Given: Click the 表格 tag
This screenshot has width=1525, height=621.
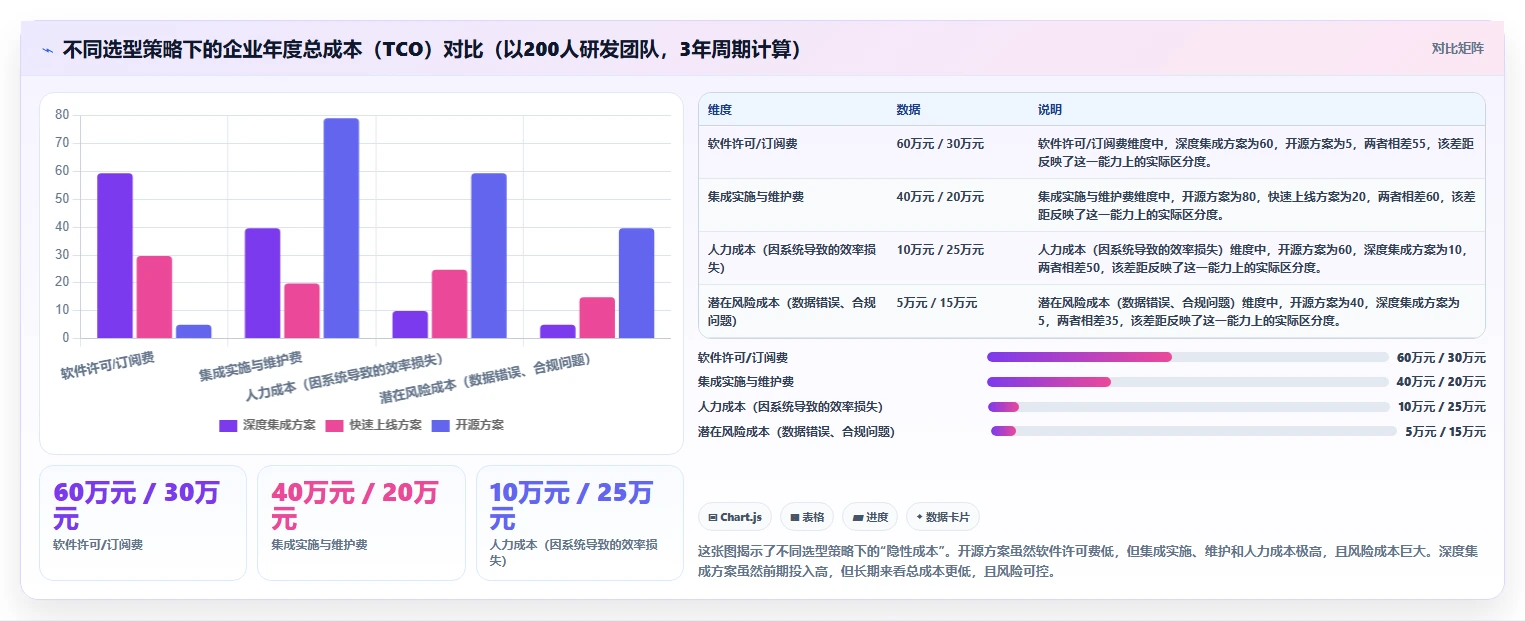Looking at the screenshot, I should pyautogui.click(x=807, y=517).
